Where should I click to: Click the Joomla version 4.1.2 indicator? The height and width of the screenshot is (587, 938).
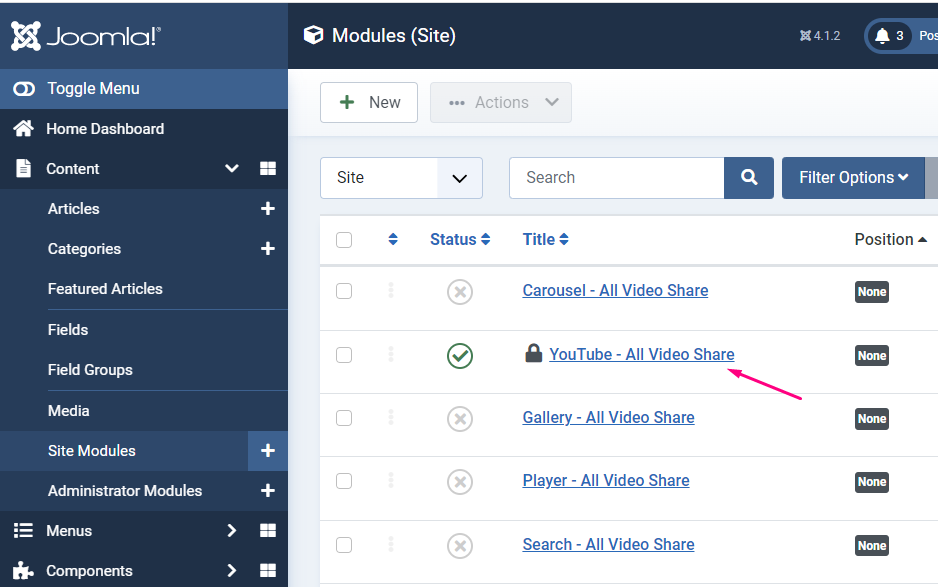(x=820, y=36)
